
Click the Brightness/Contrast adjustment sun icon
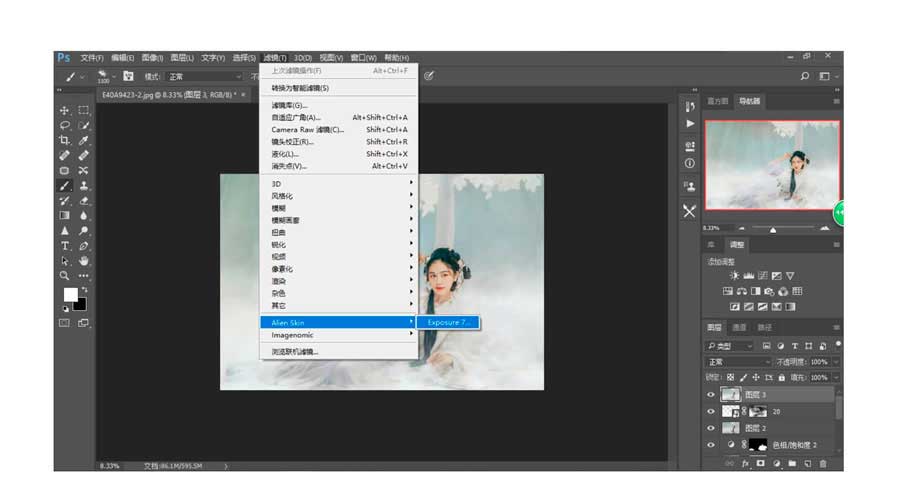pyautogui.click(x=734, y=275)
